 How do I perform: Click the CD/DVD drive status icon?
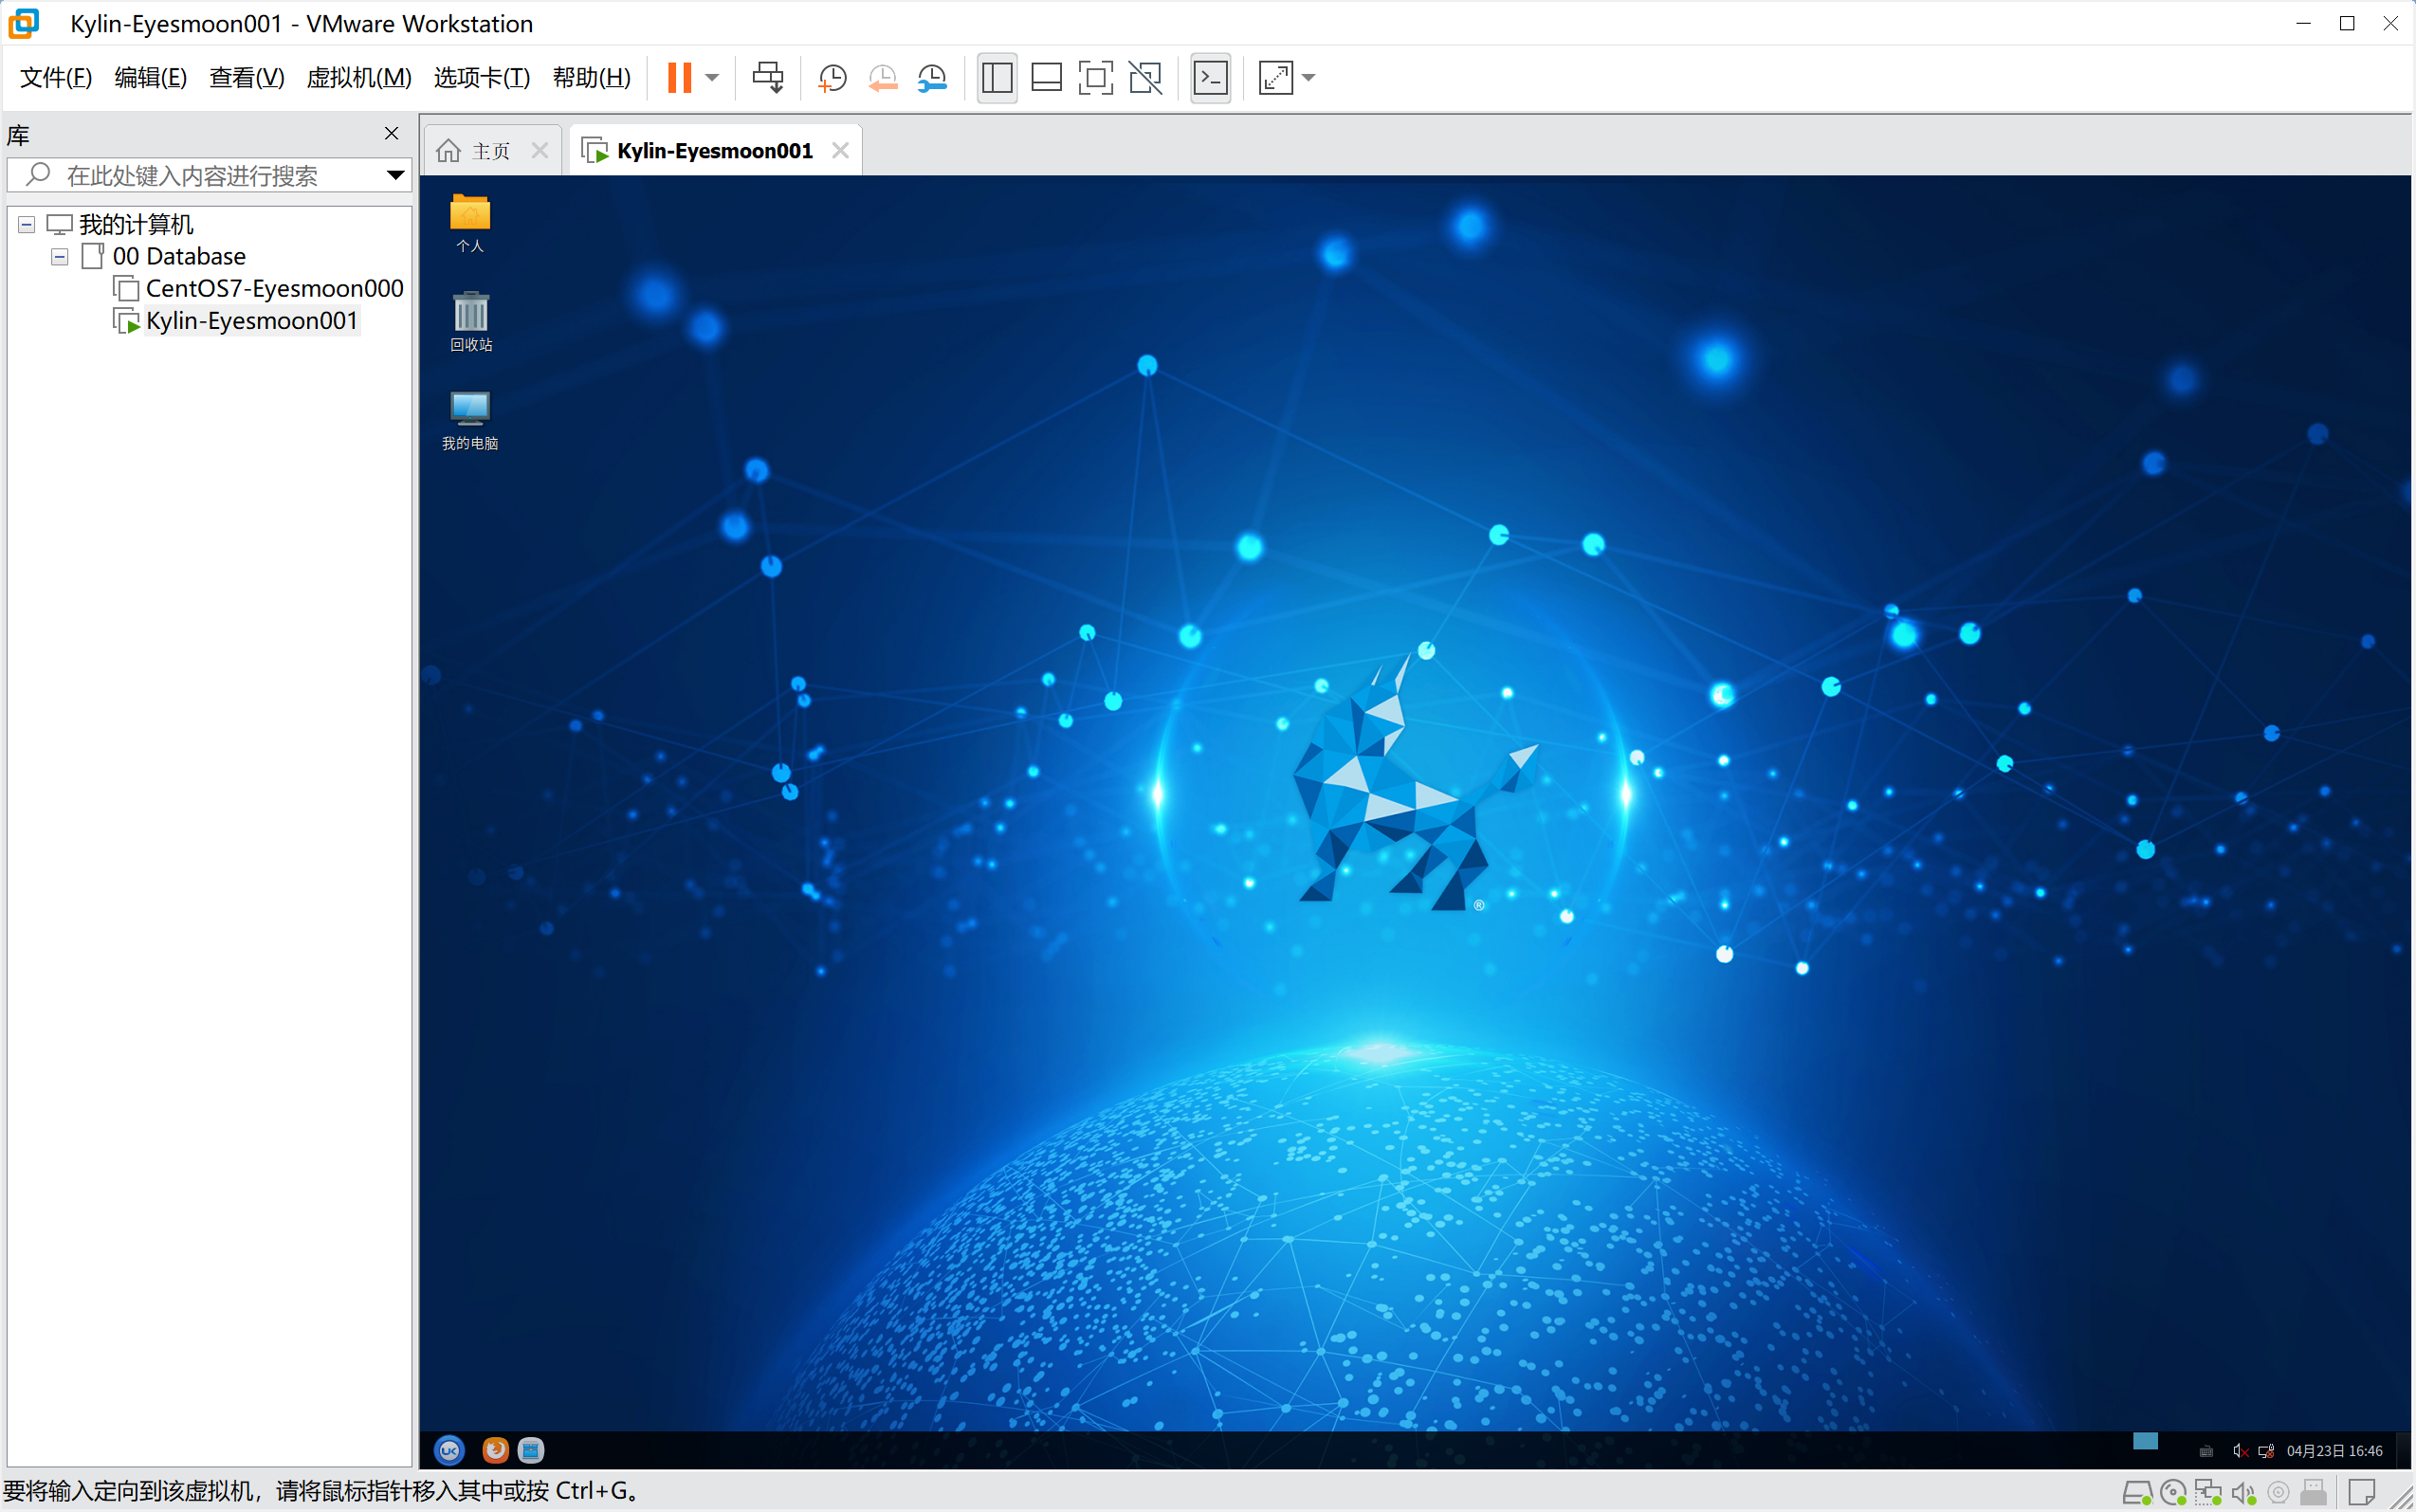[x=2172, y=1494]
